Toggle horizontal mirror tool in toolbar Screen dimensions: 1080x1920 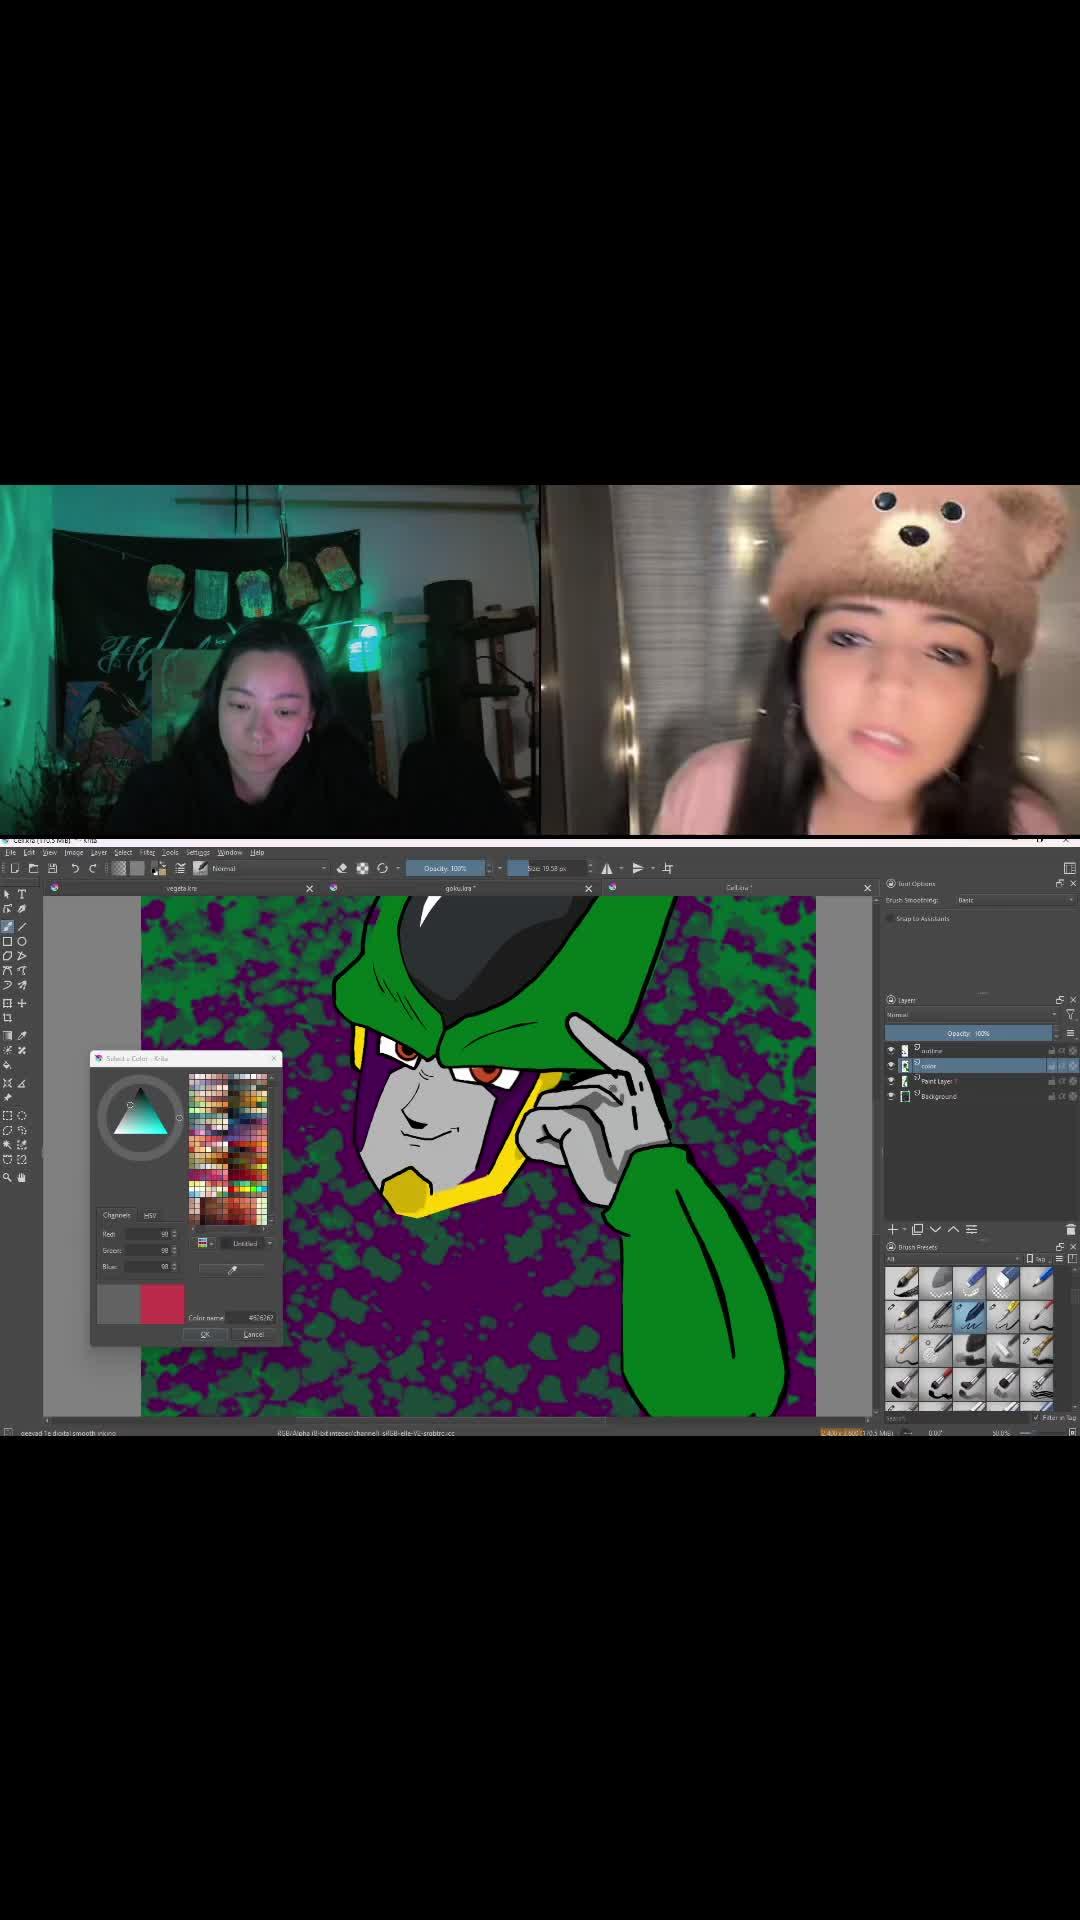coord(607,868)
